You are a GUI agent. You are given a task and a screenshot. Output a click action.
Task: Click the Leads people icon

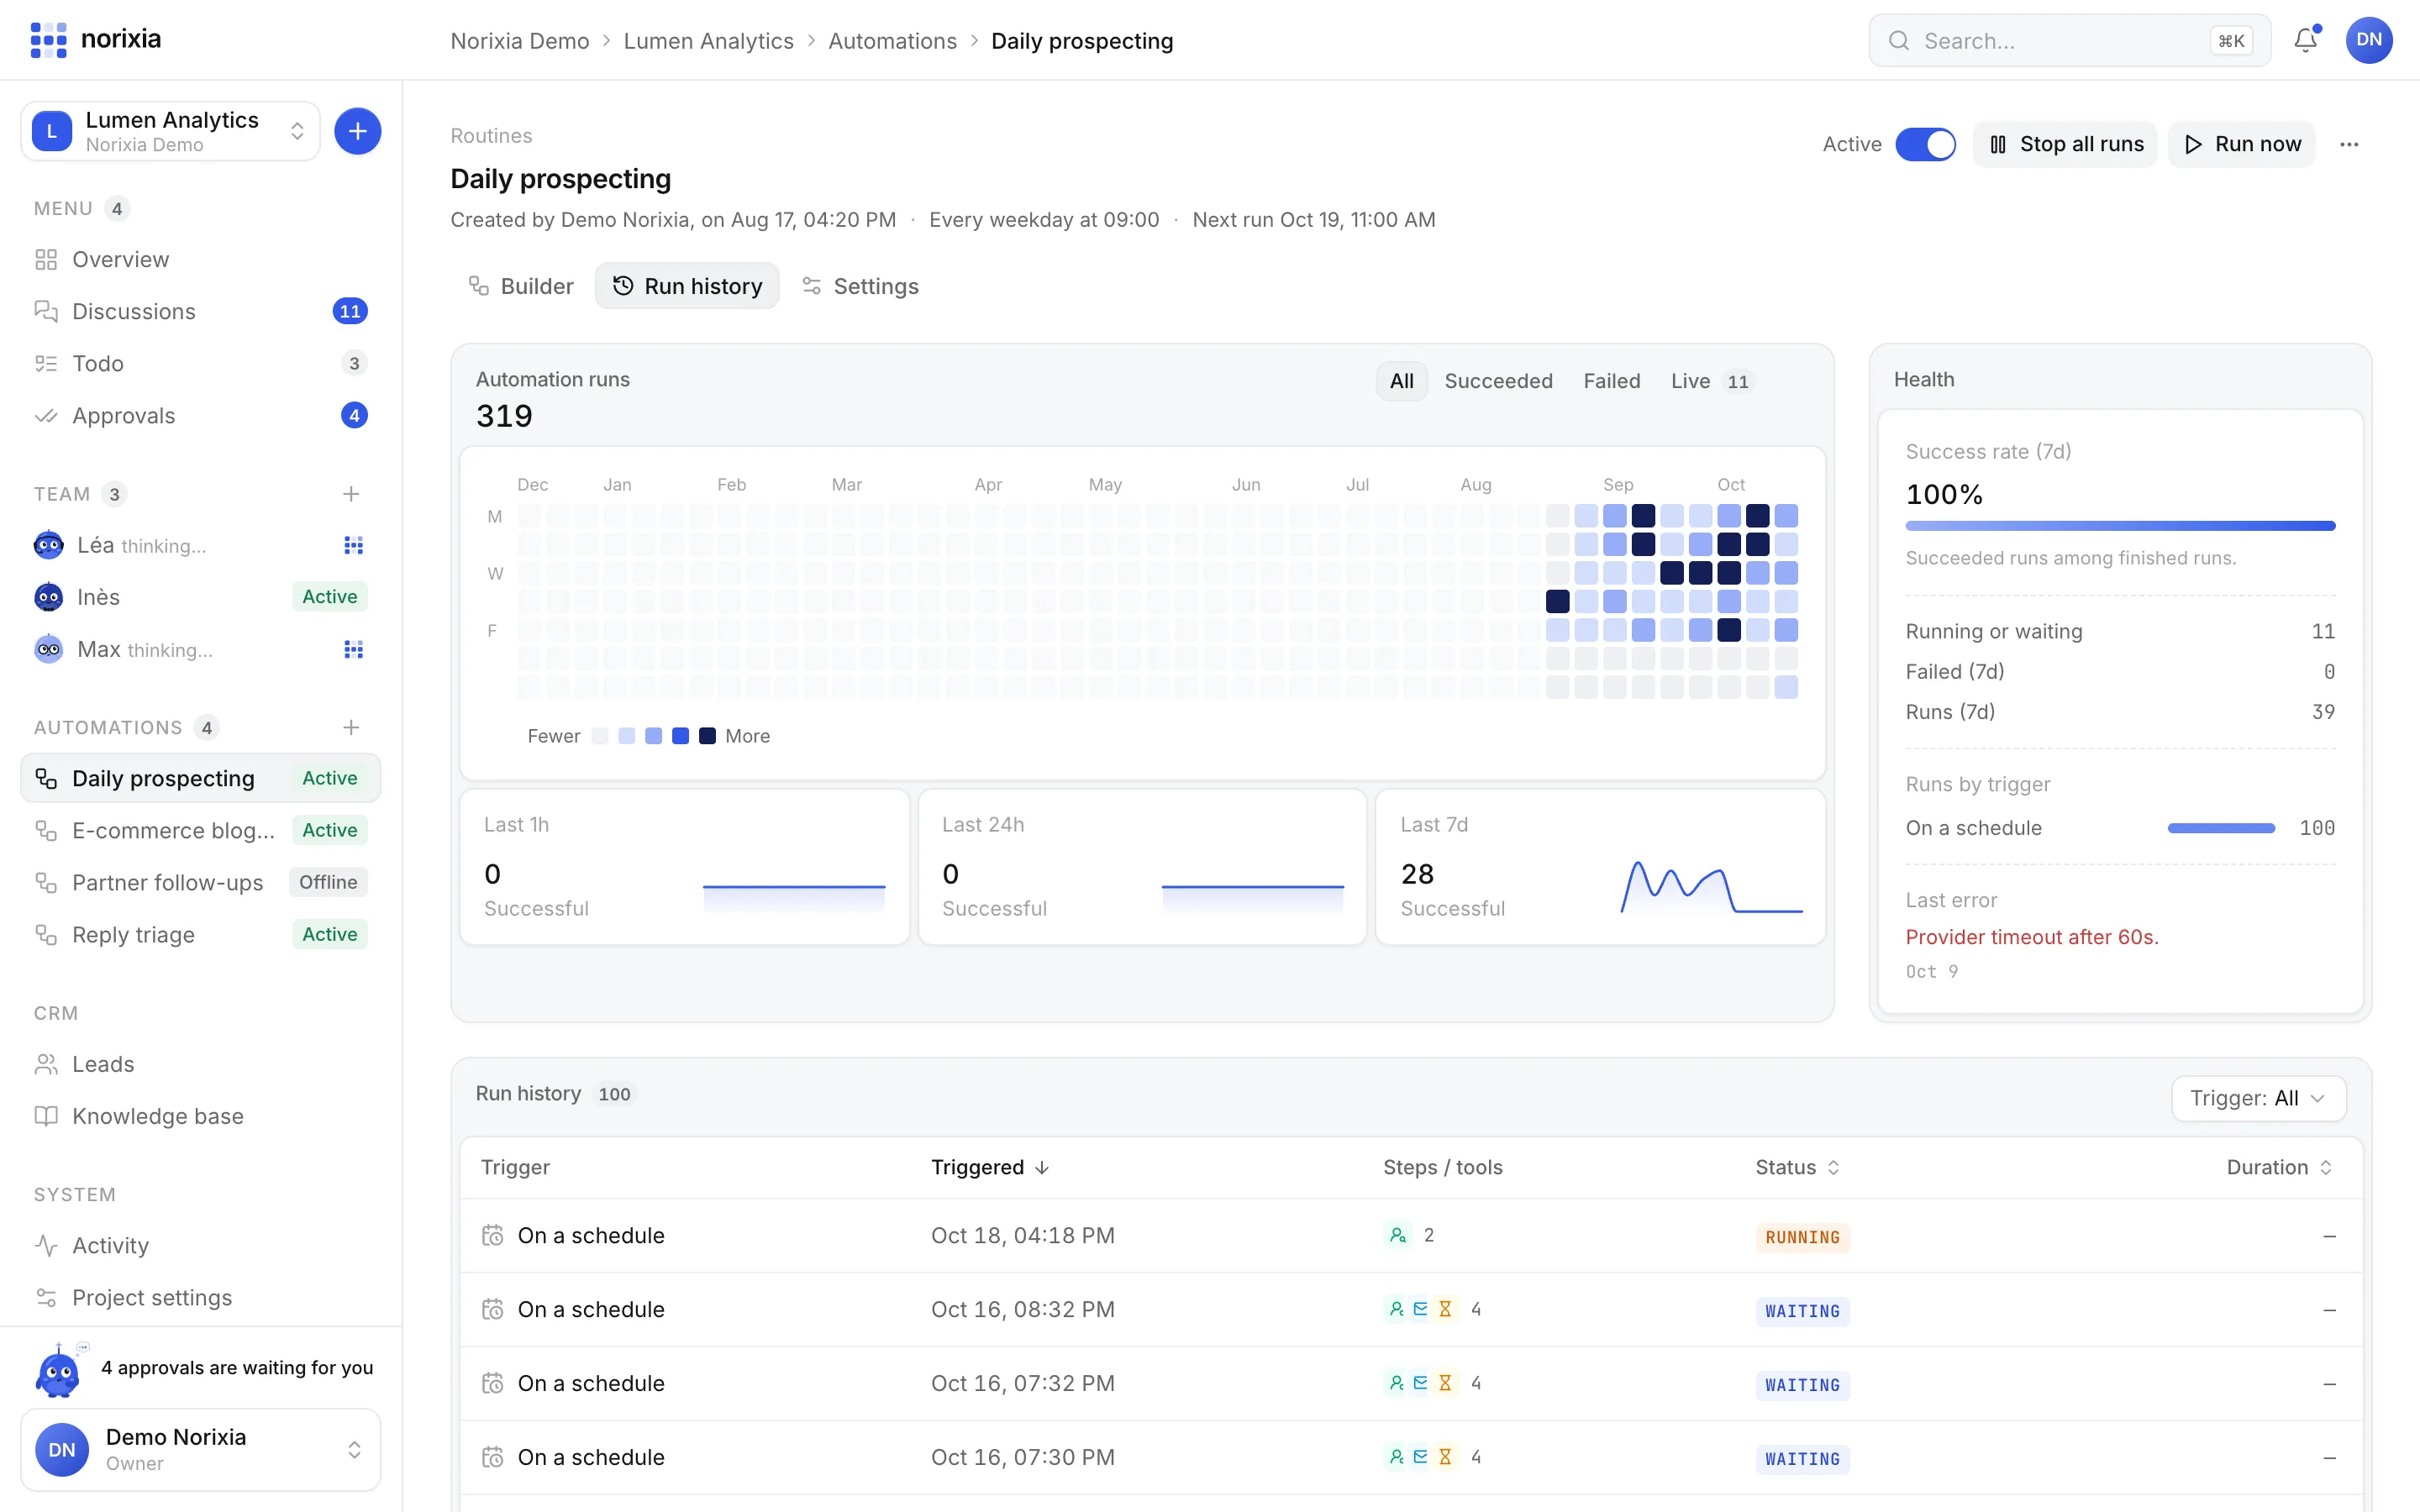[46, 1064]
